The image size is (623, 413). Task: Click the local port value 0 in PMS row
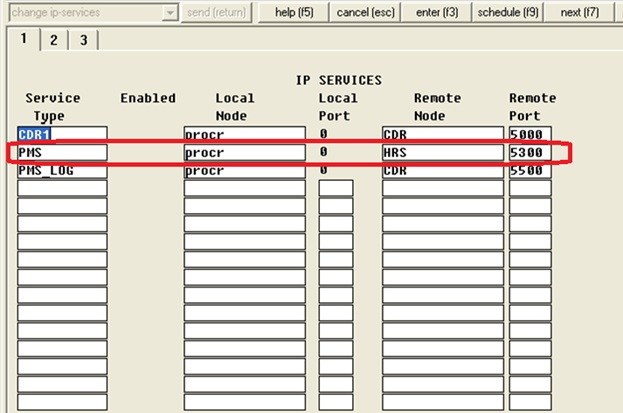click(x=324, y=151)
